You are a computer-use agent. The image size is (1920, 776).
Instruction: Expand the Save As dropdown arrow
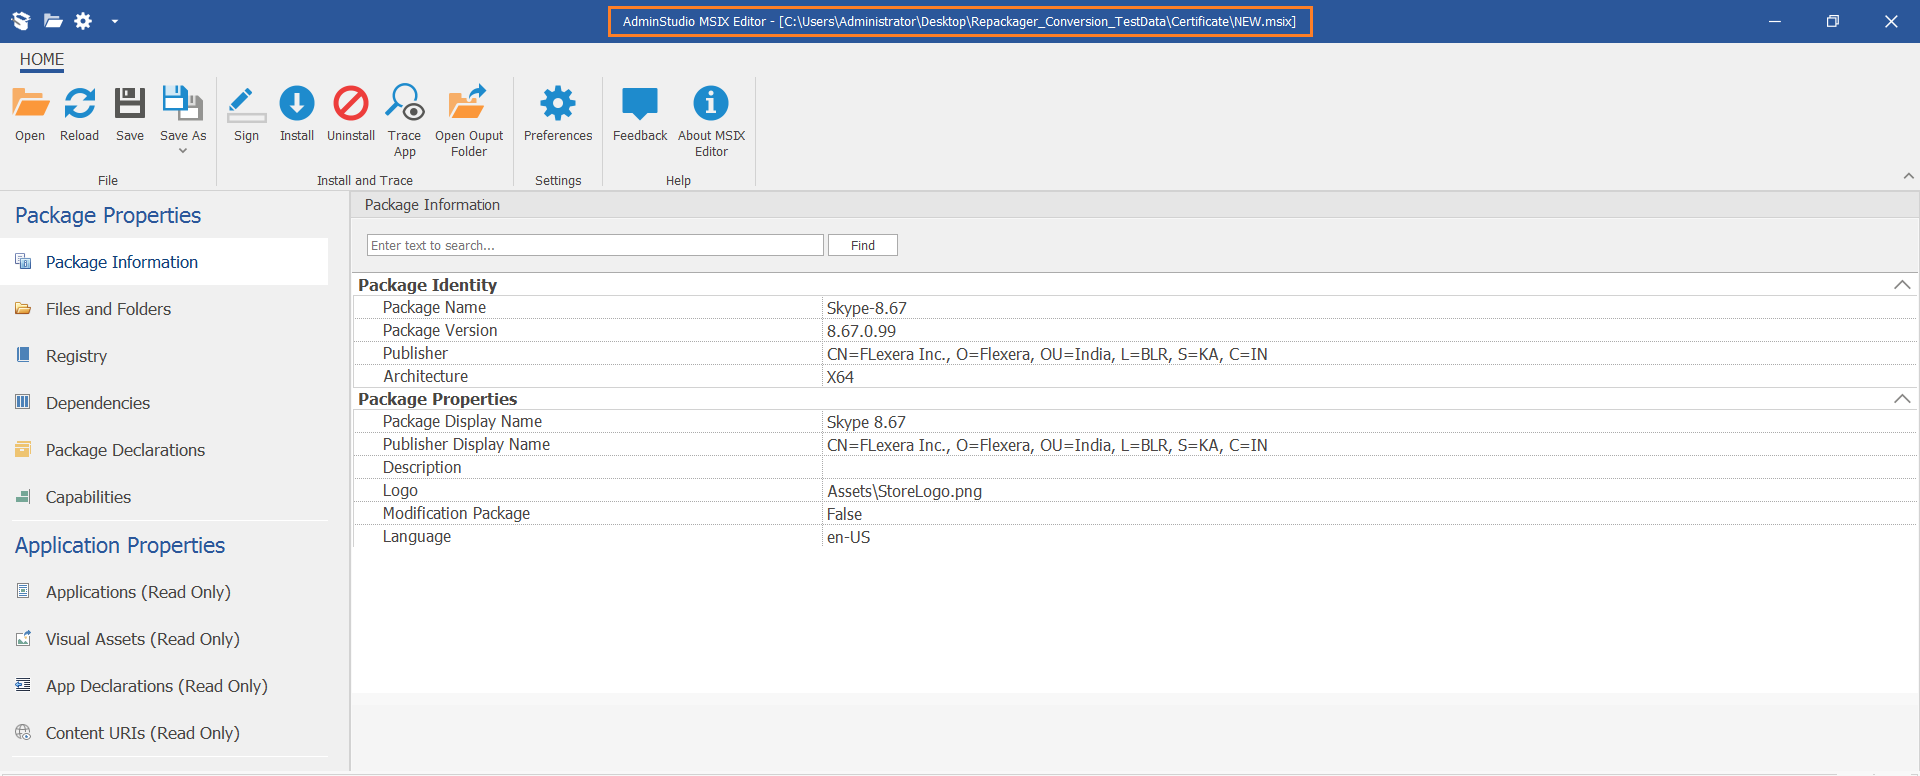click(183, 151)
